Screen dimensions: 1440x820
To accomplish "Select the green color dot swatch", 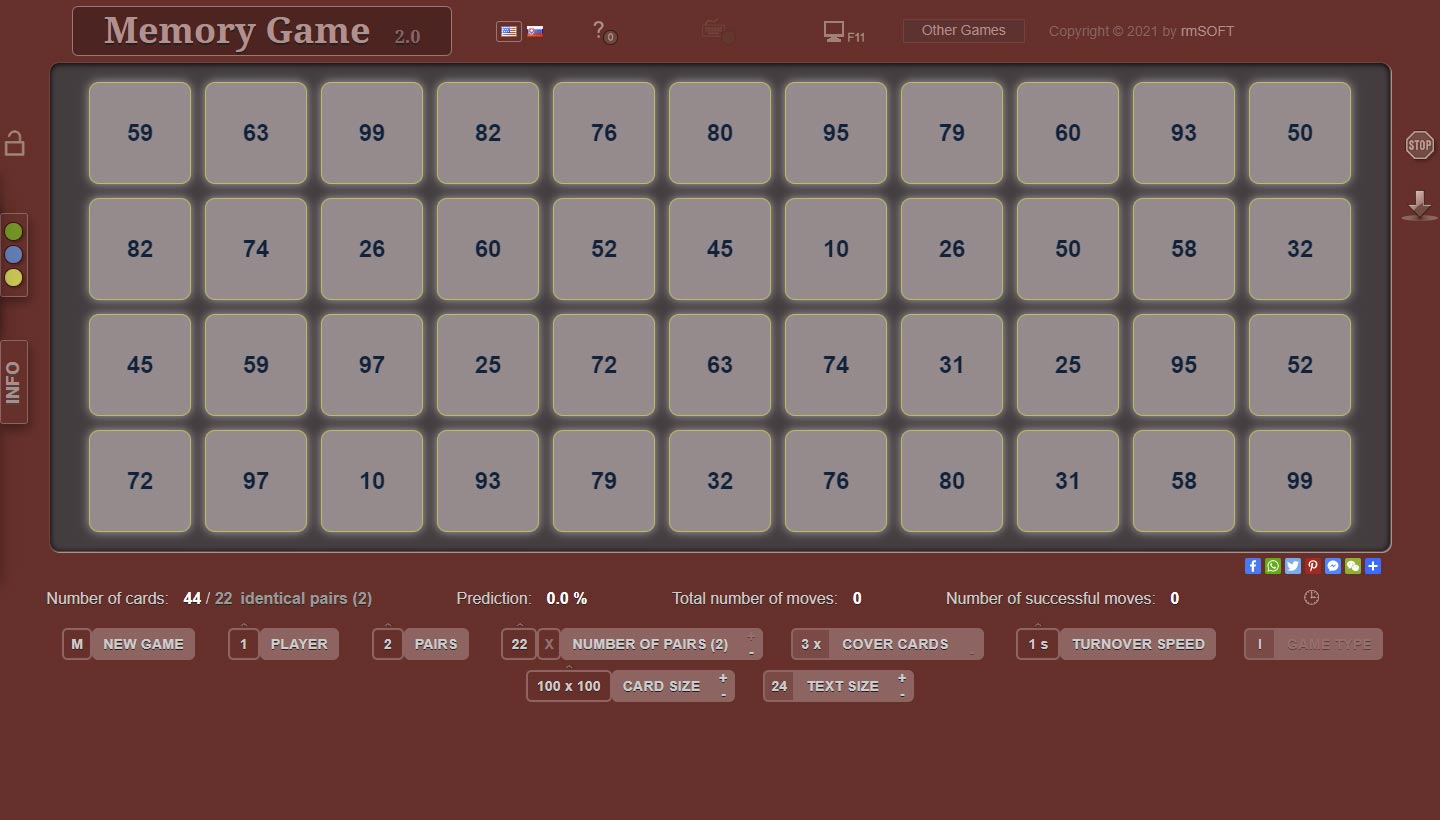I will tap(14, 231).
